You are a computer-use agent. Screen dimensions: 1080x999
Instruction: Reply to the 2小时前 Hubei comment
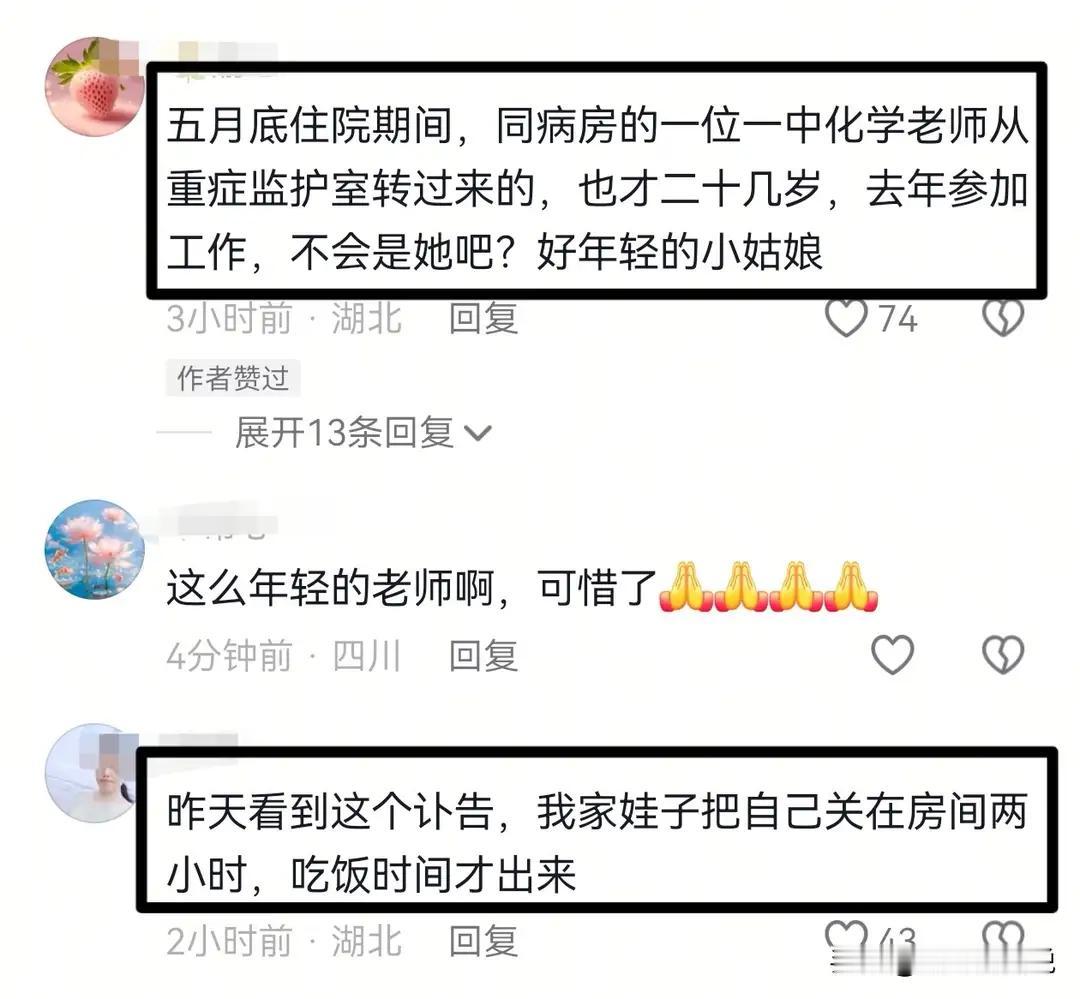coord(484,941)
